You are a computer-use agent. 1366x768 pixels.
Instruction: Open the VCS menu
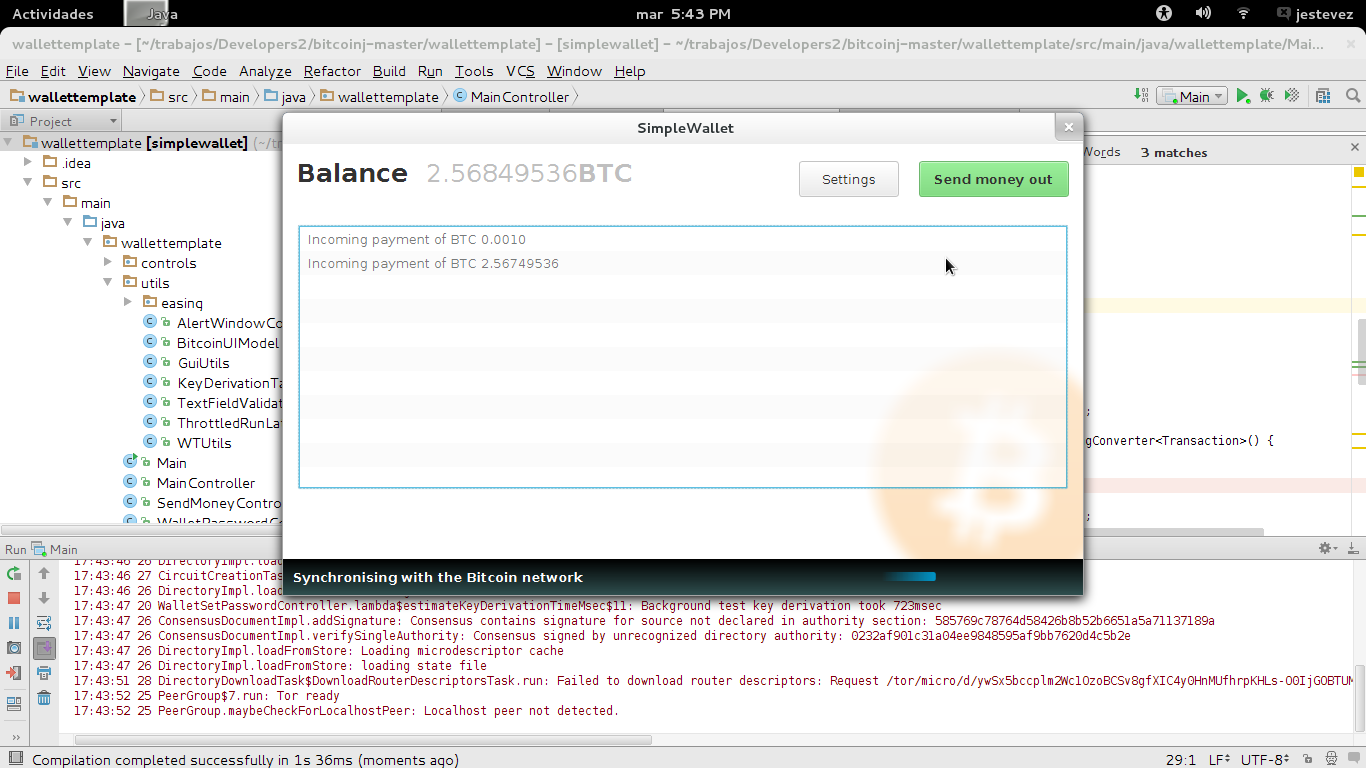coord(520,71)
